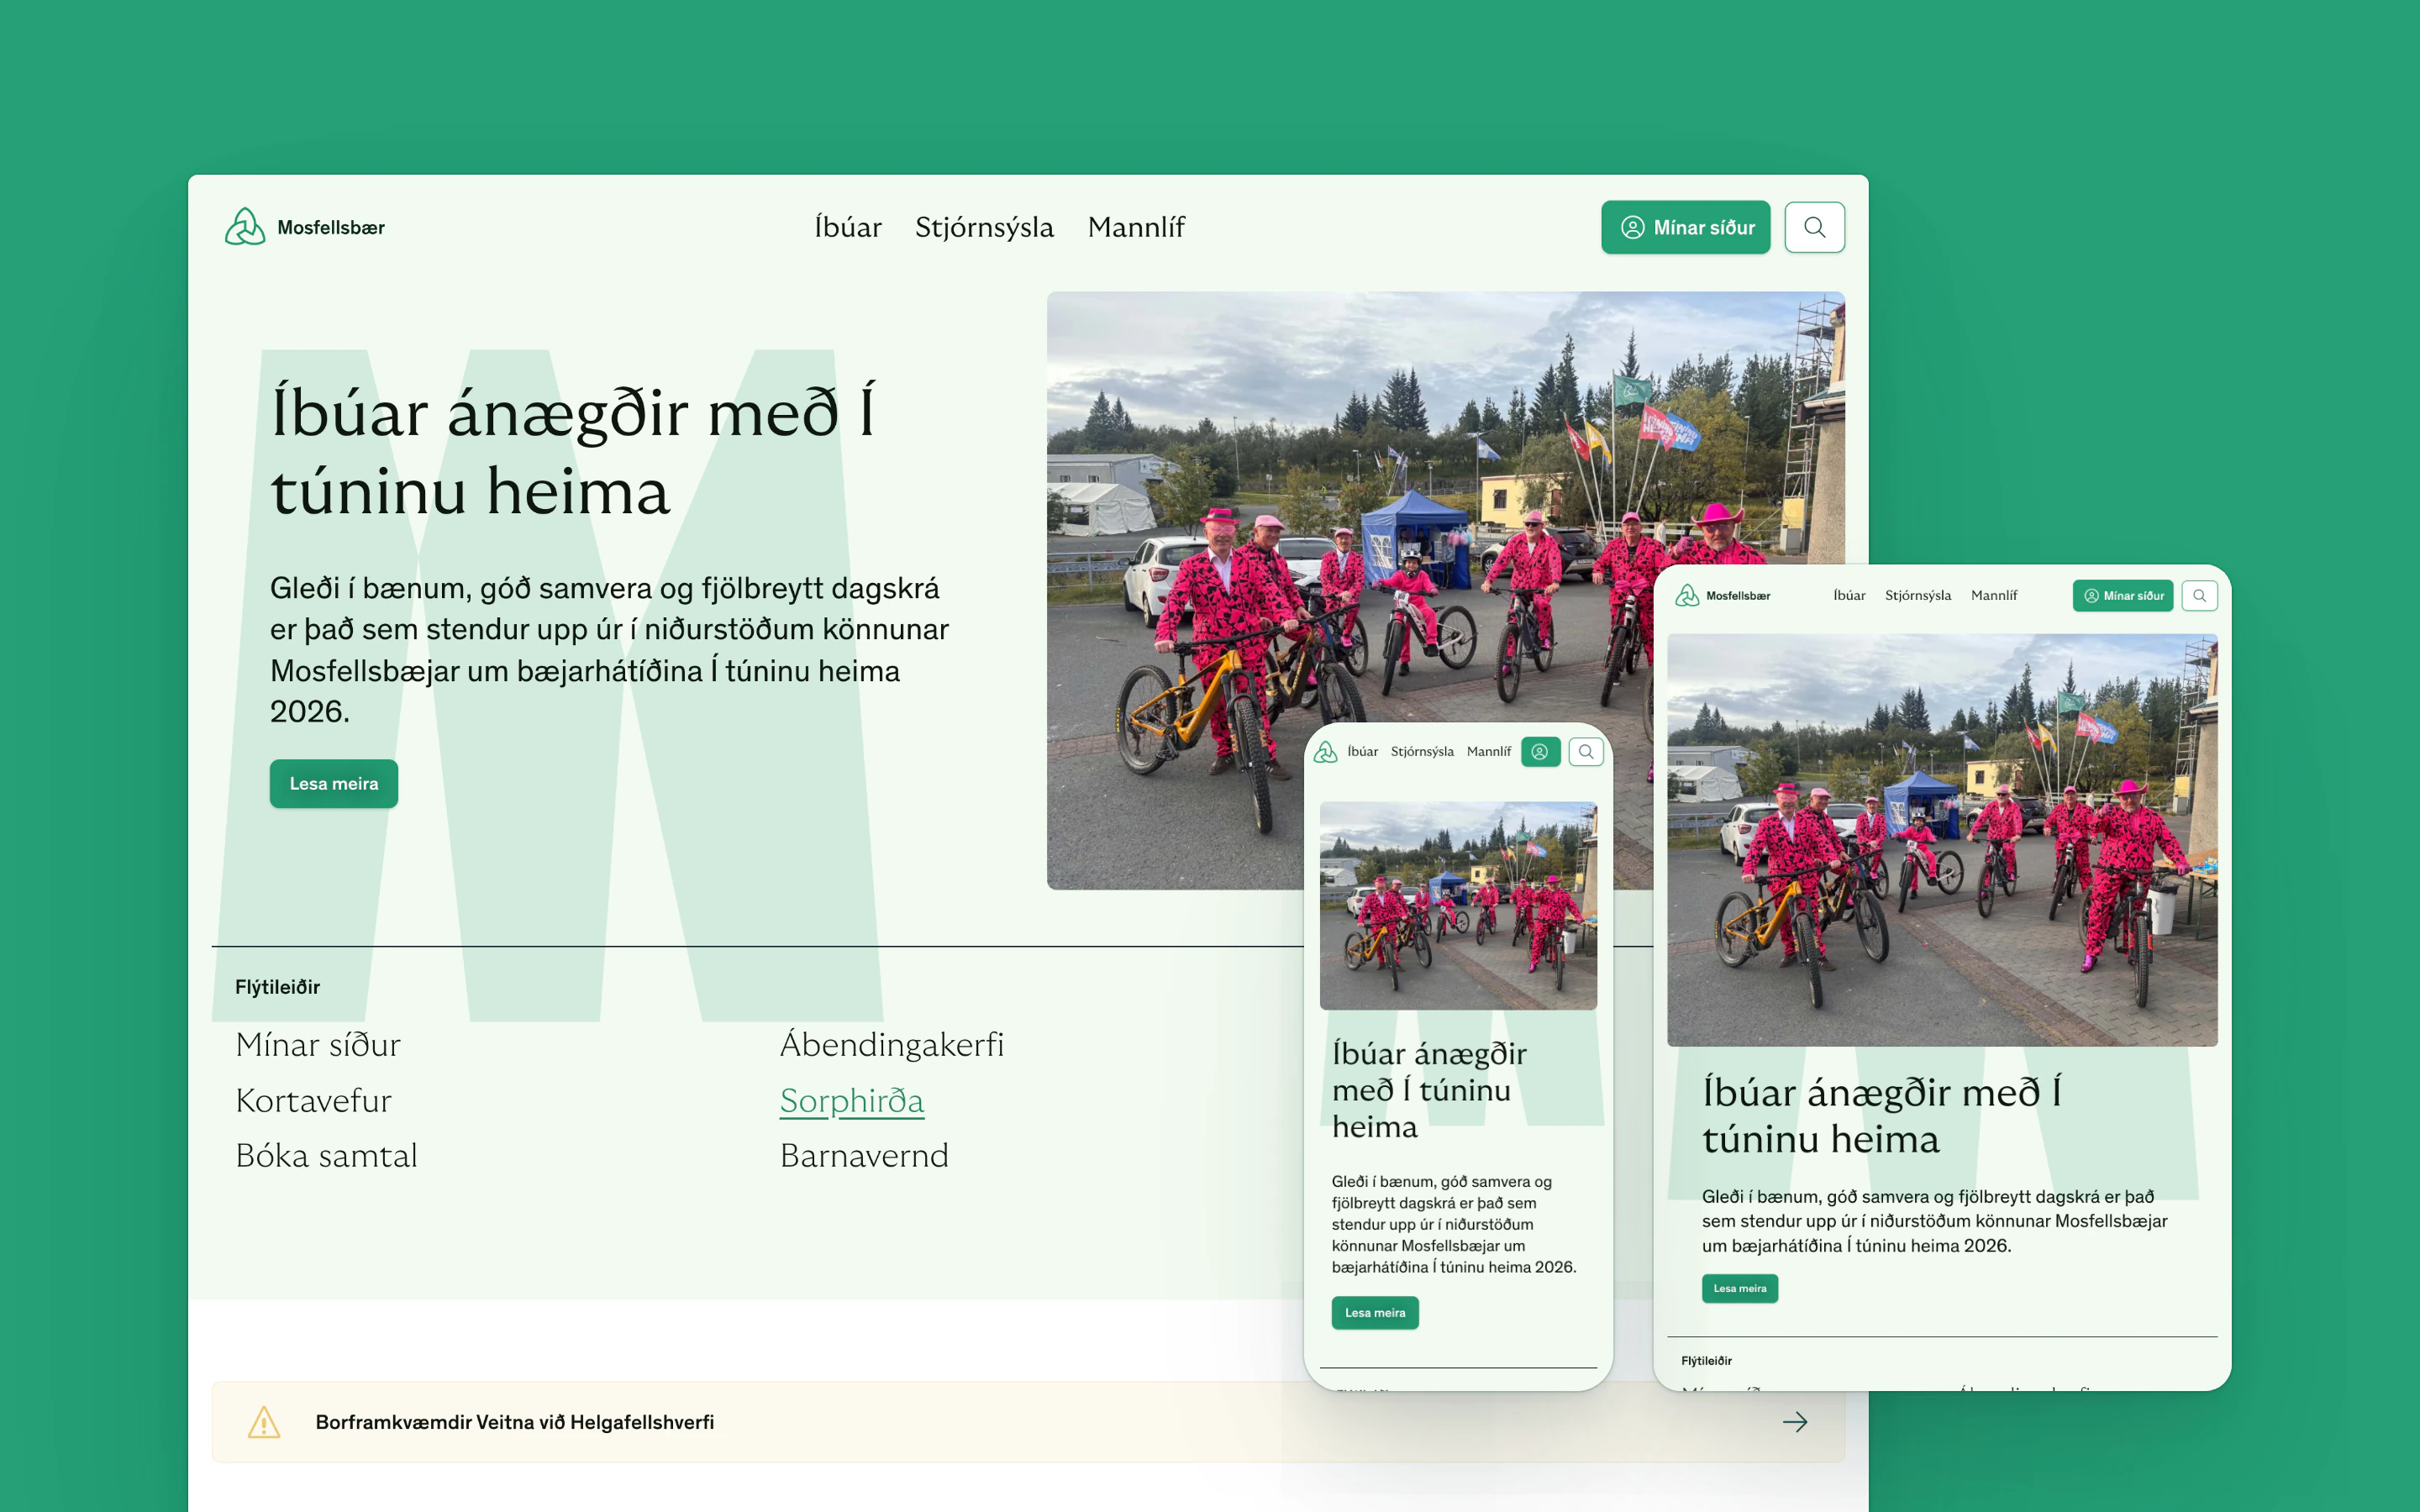
Task: Click the hero photo in mobile view
Action: pos(1458,906)
